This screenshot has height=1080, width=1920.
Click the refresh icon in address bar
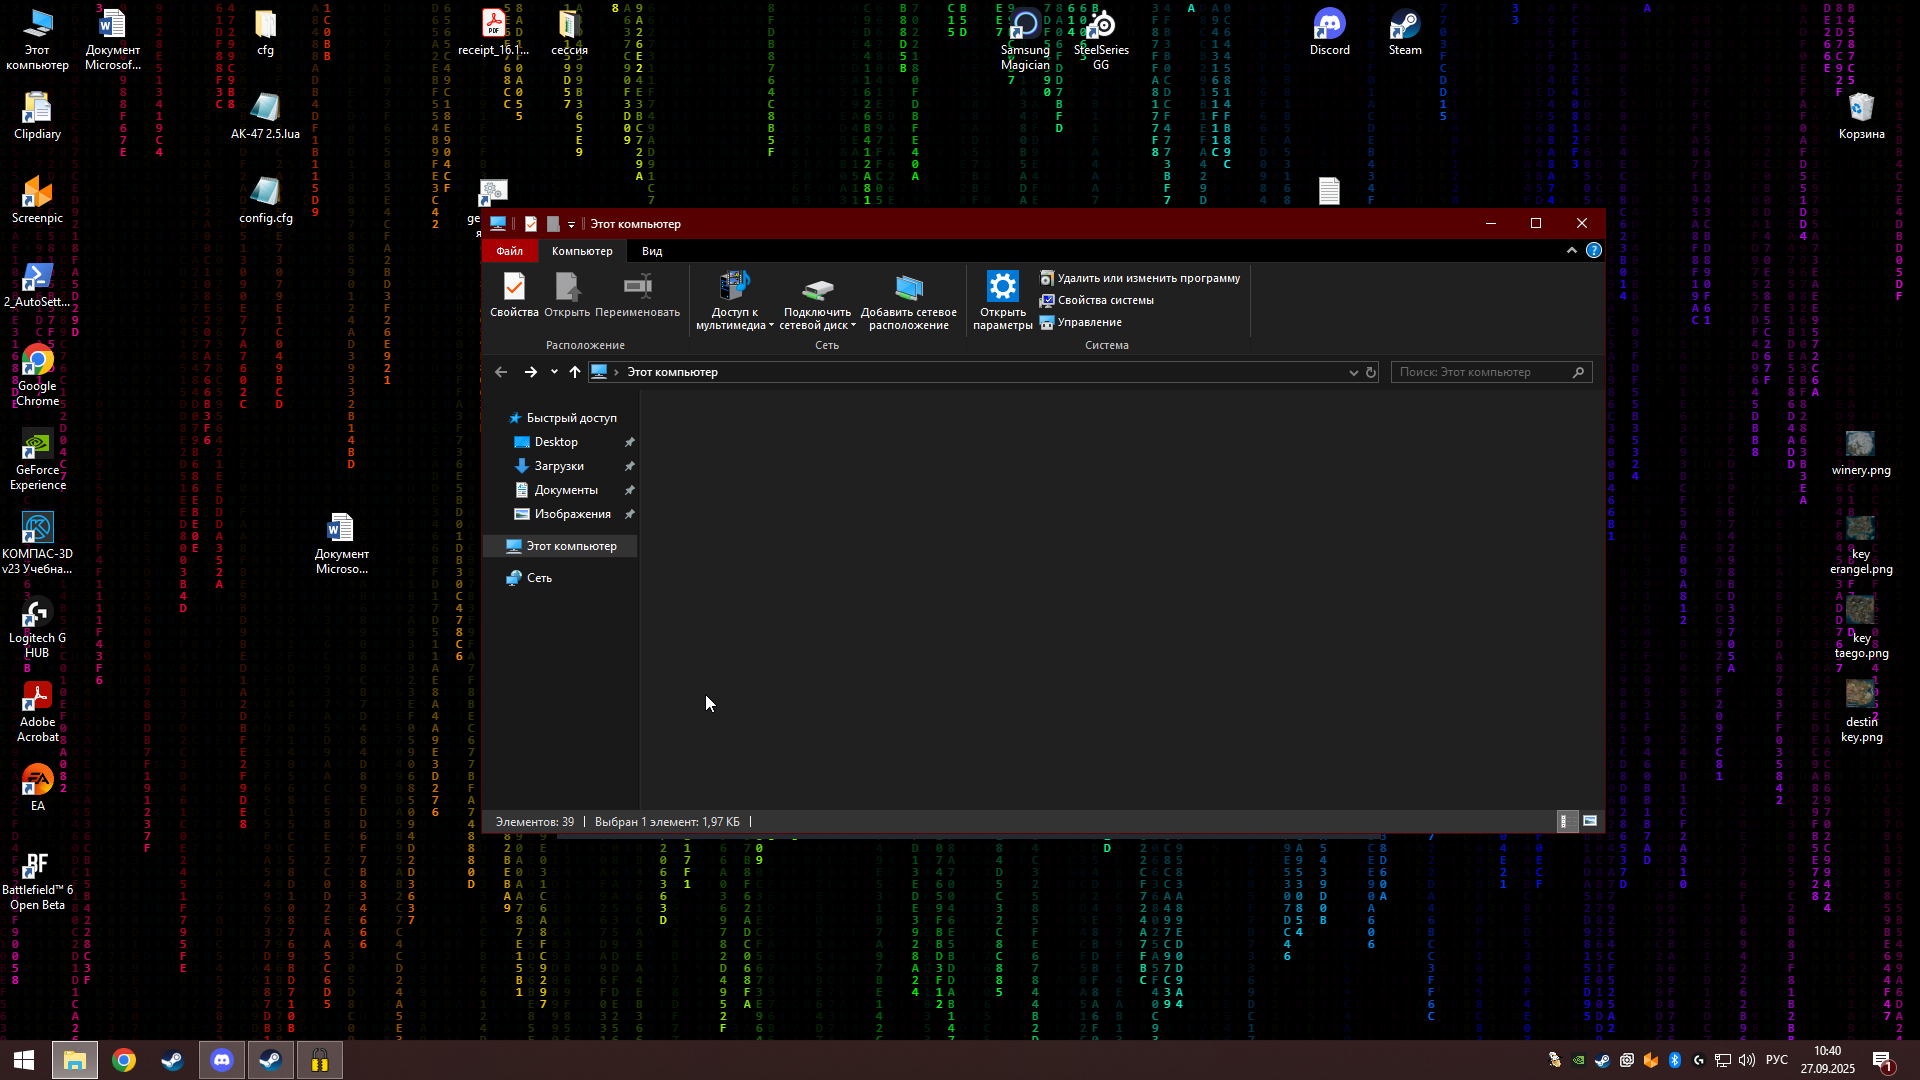[x=1371, y=372]
